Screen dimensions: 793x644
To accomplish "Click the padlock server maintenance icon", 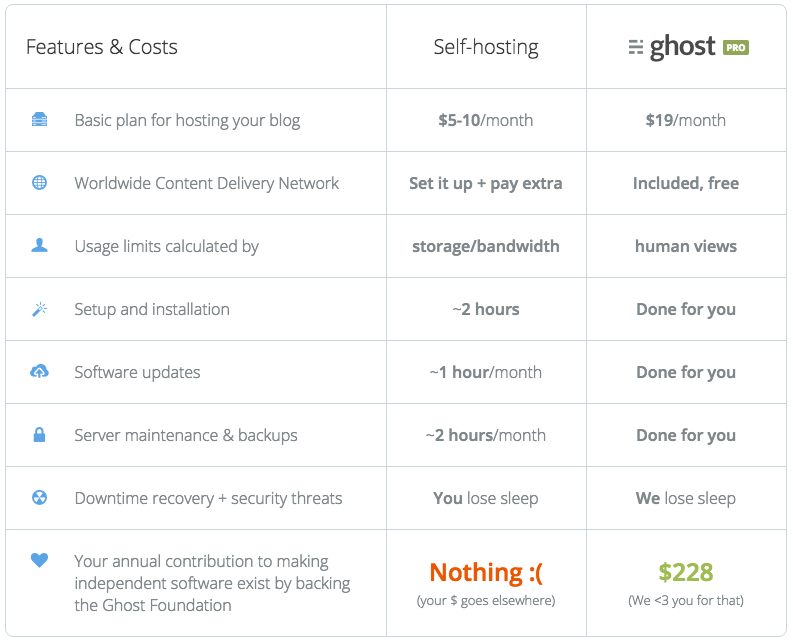I will pos(39,435).
